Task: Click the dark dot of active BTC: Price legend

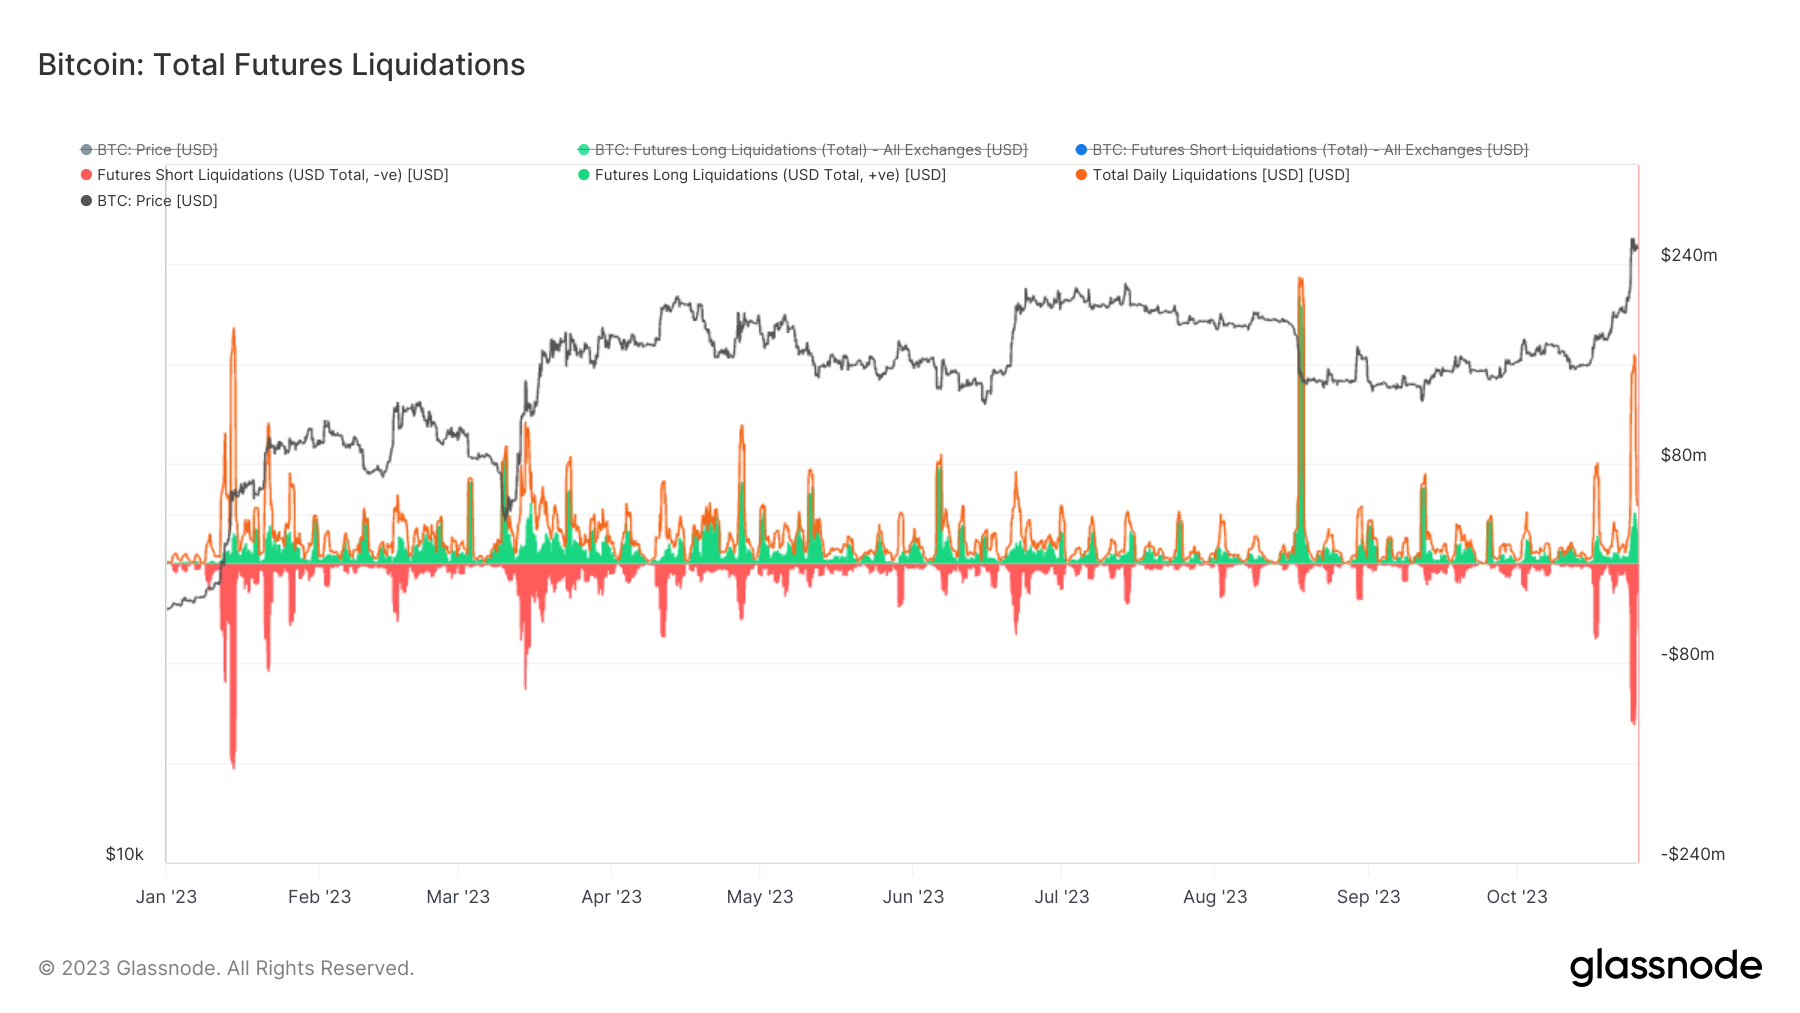Action: (x=86, y=201)
